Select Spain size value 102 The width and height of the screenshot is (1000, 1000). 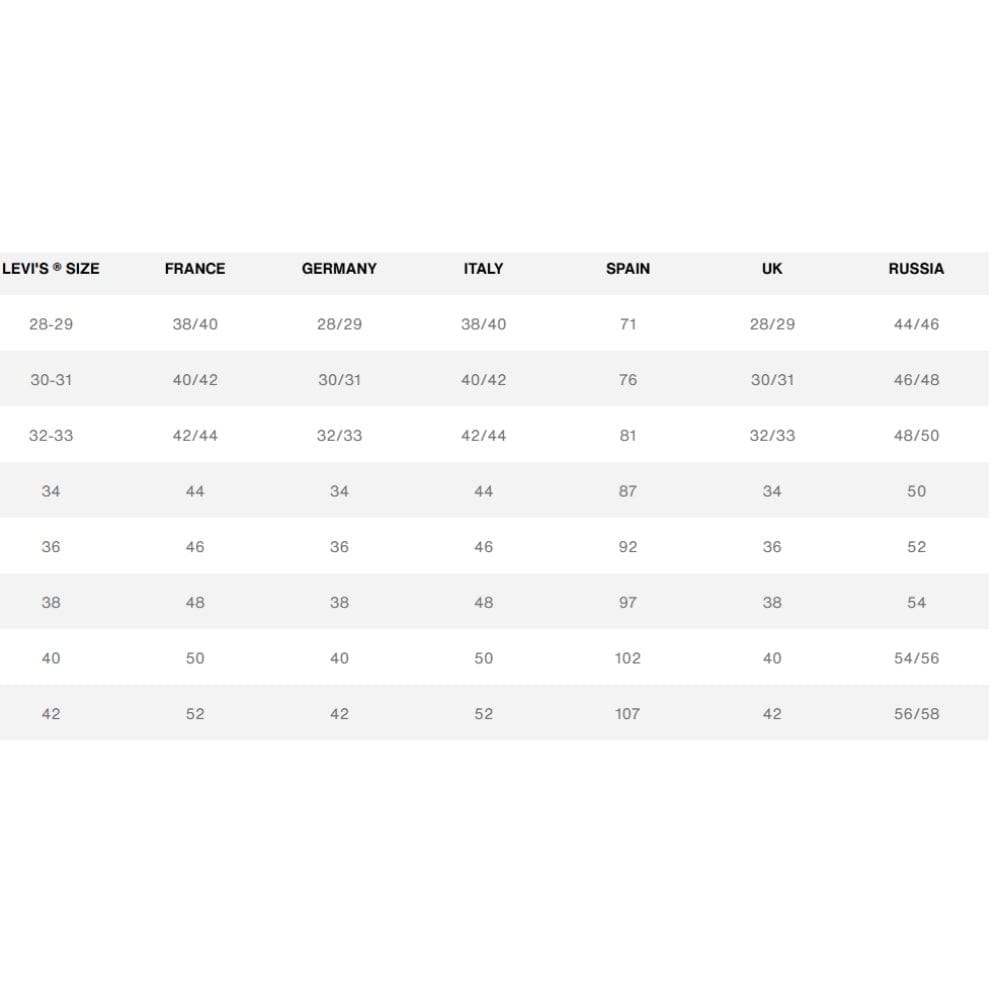[628, 658]
